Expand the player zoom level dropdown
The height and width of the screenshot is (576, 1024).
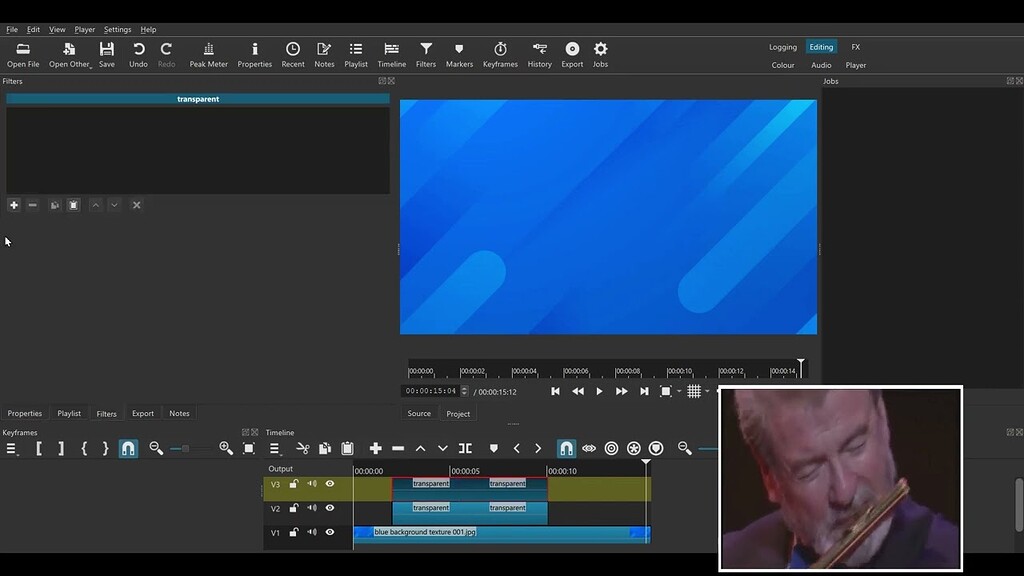679,391
